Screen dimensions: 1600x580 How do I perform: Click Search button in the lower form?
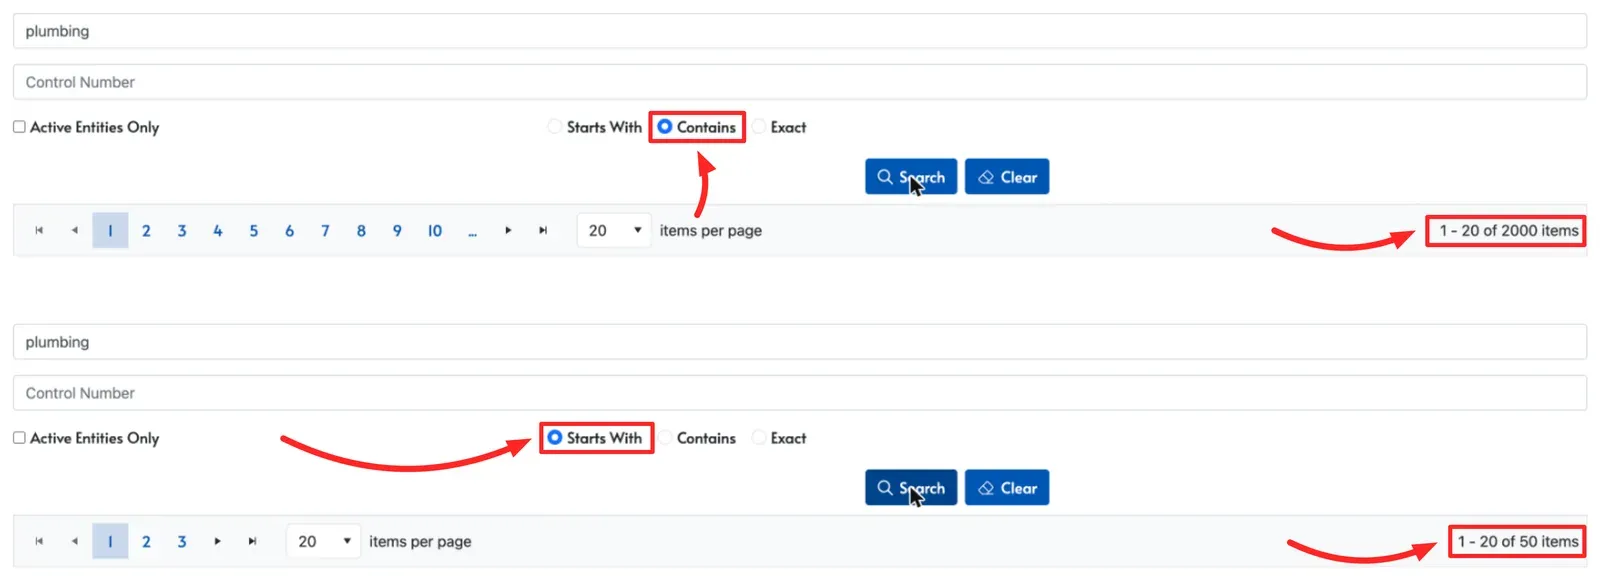(911, 488)
